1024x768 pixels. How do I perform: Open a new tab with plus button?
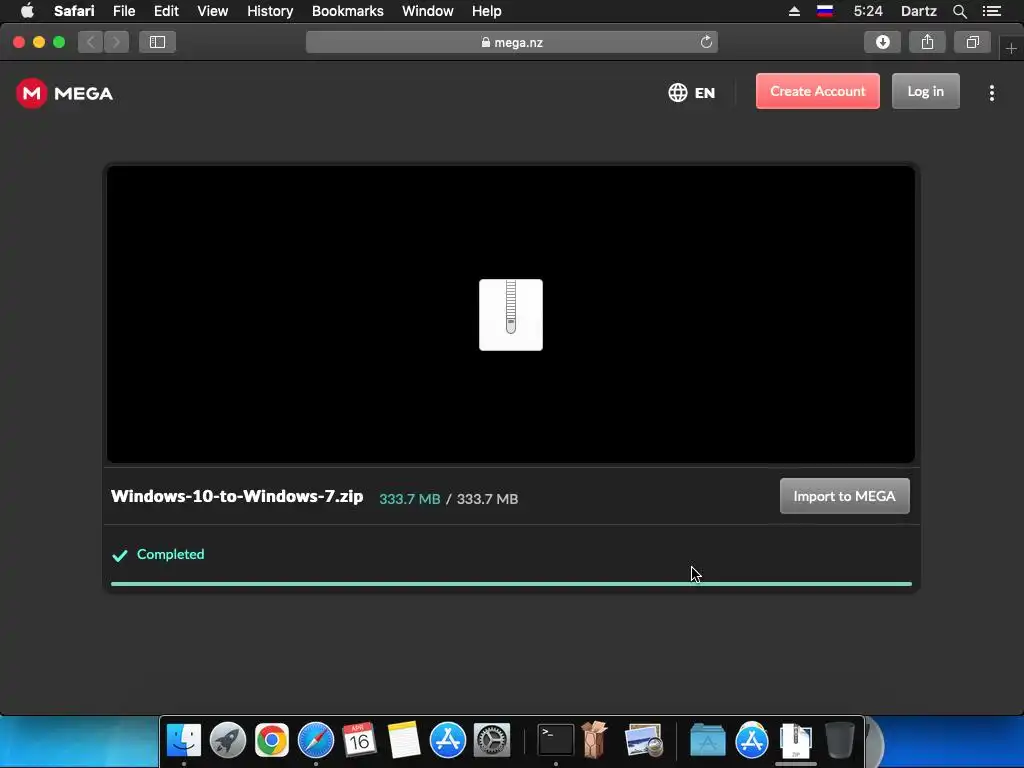pos(1011,48)
